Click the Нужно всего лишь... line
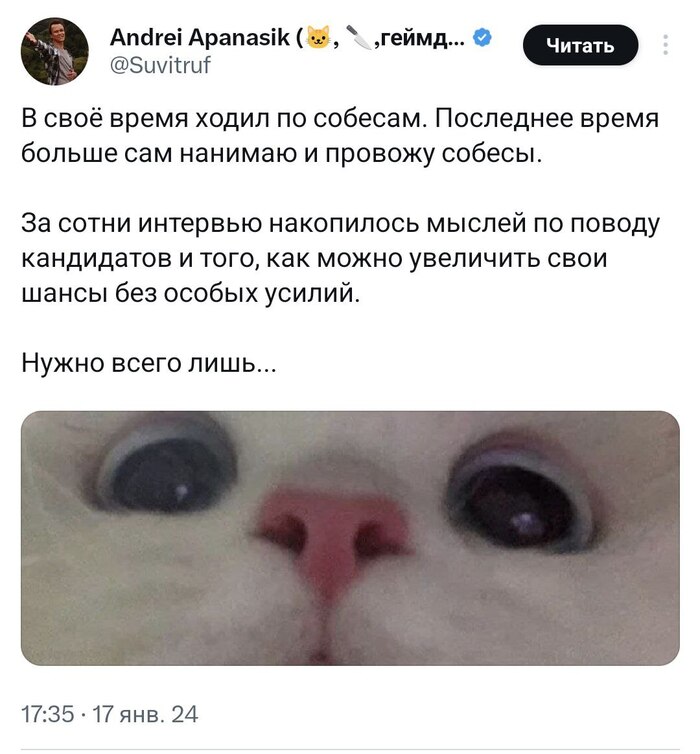 tap(149, 363)
